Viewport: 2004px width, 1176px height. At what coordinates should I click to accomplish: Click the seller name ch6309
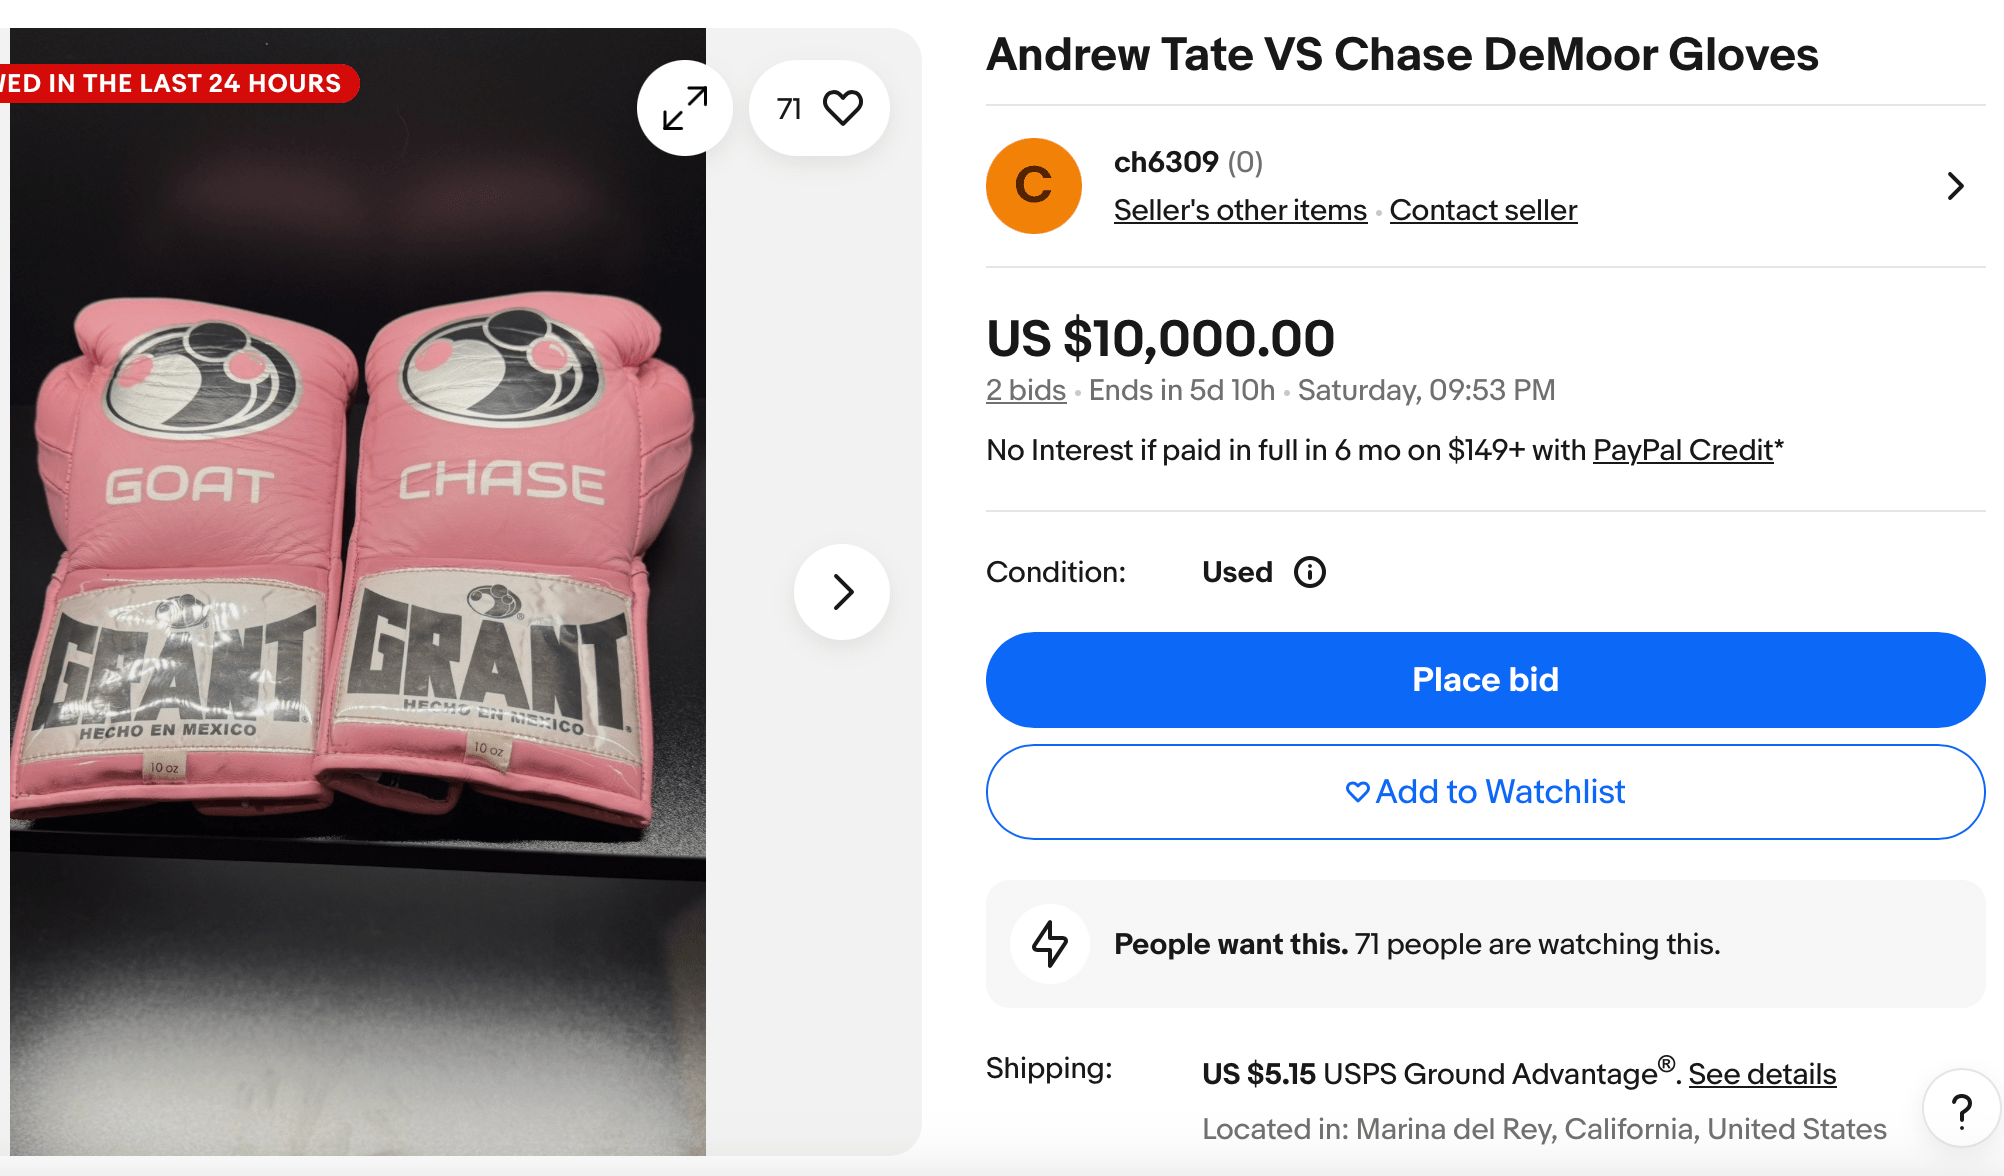click(x=1166, y=162)
